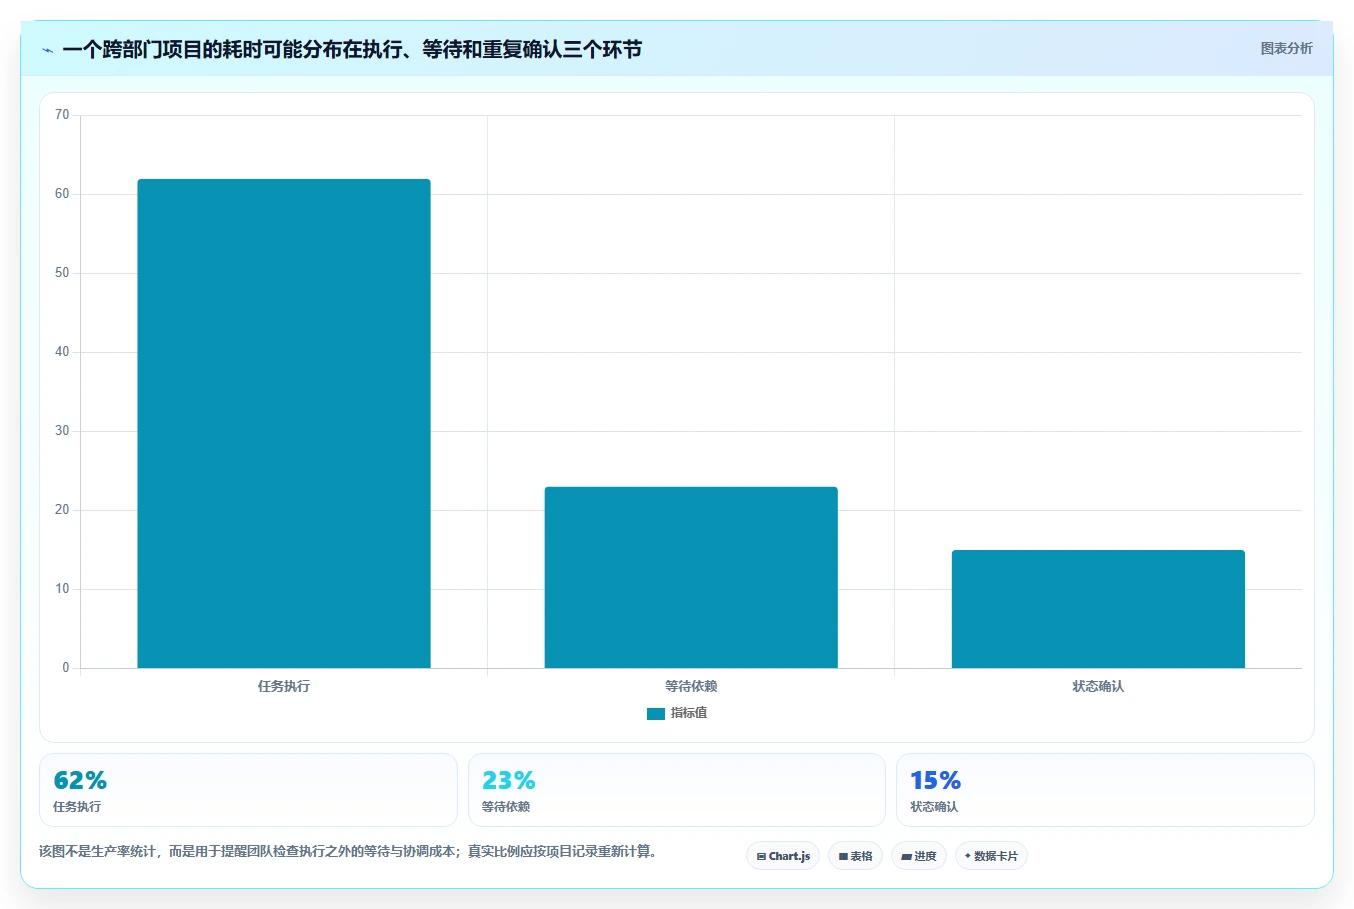Click the 图表分析 label in header
This screenshot has width=1354, height=909.
(x=1286, y=48)
